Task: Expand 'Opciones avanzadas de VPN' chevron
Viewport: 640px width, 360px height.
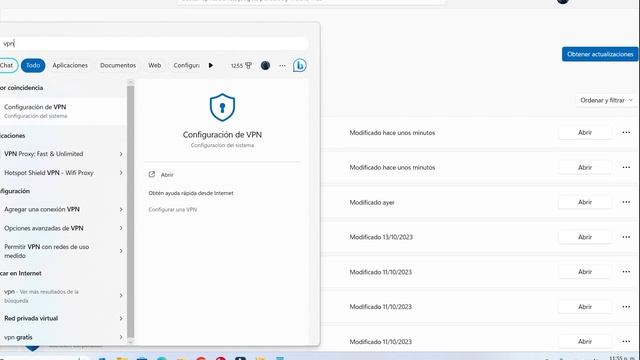Action: [121, 228]
